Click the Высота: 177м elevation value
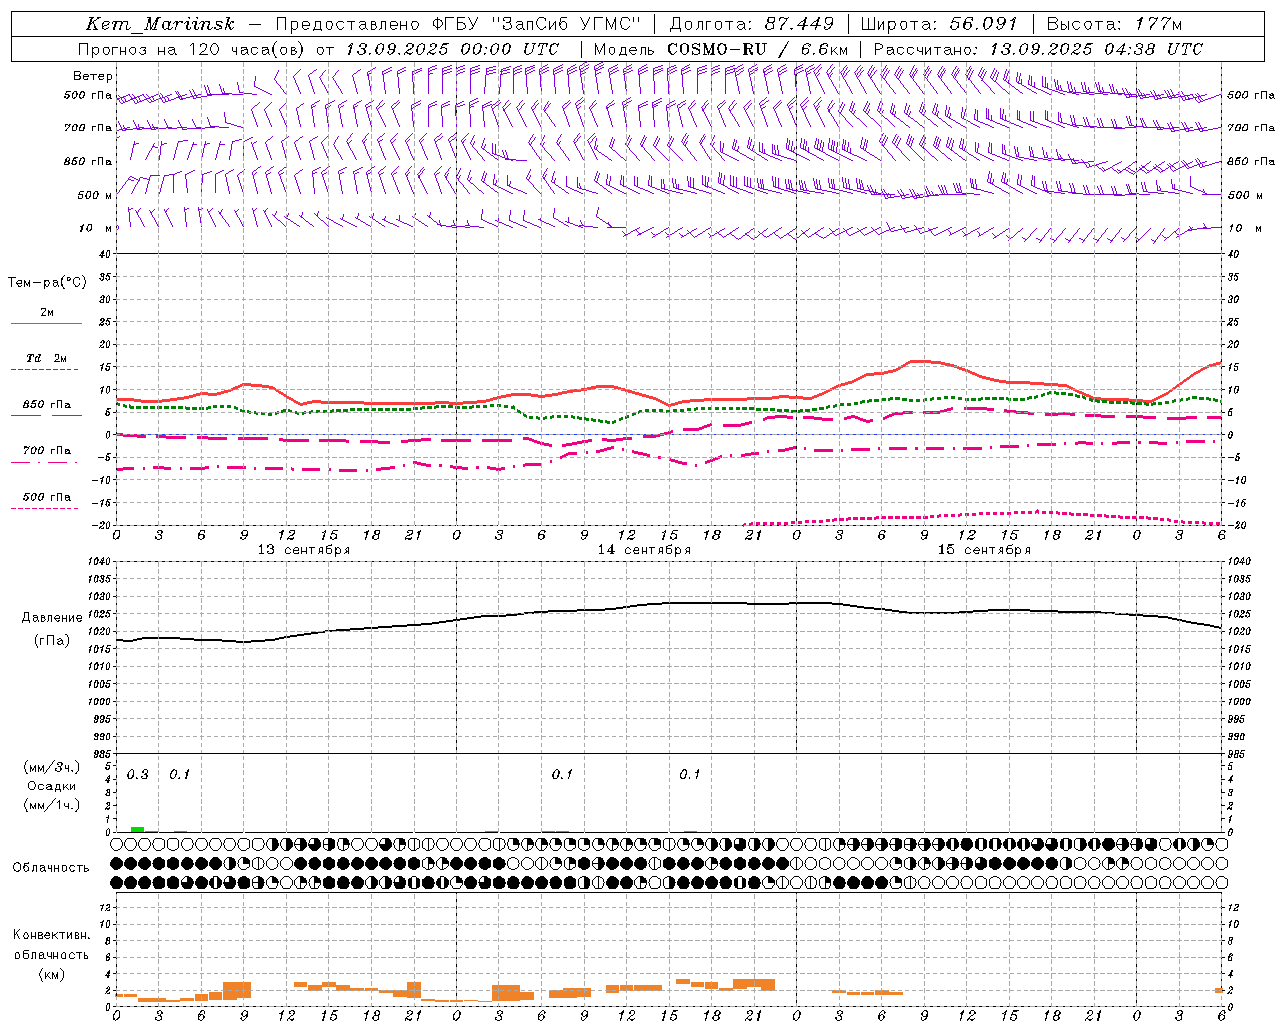The width and height of the screenshot is (1280, 1024). (x=1114, y=24)
